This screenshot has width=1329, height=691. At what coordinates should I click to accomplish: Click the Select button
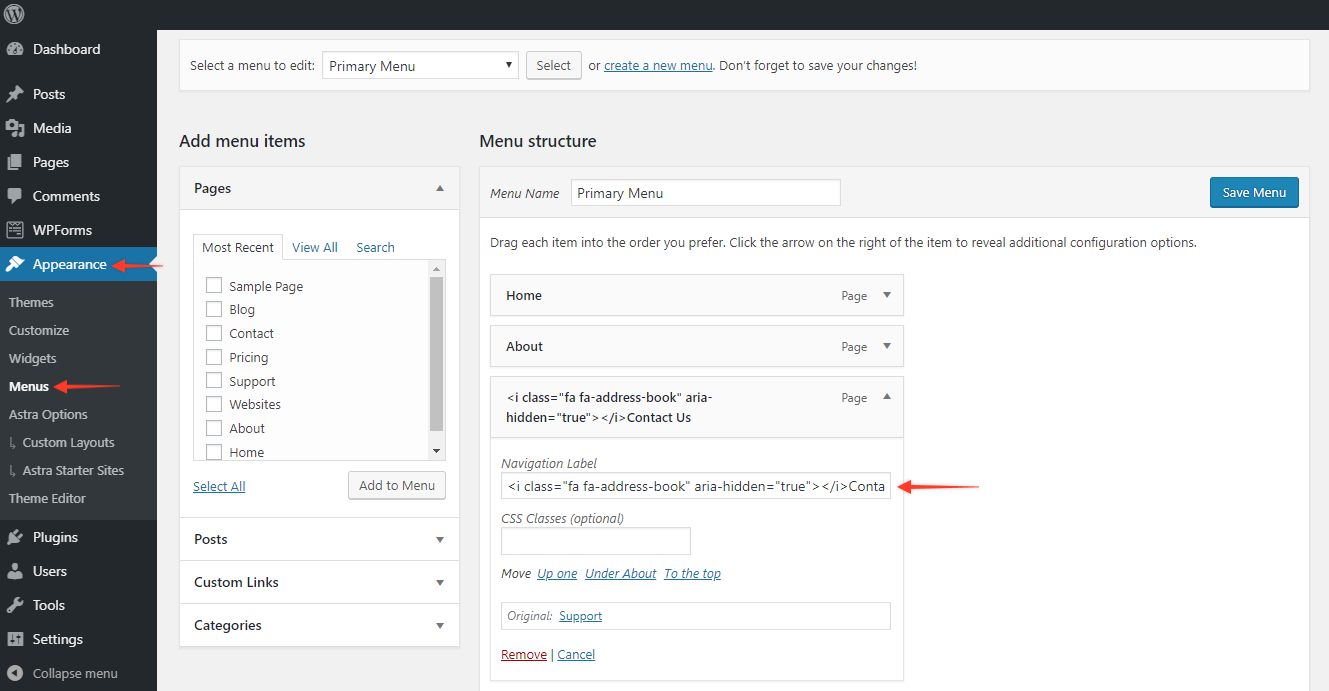[553, 66]
